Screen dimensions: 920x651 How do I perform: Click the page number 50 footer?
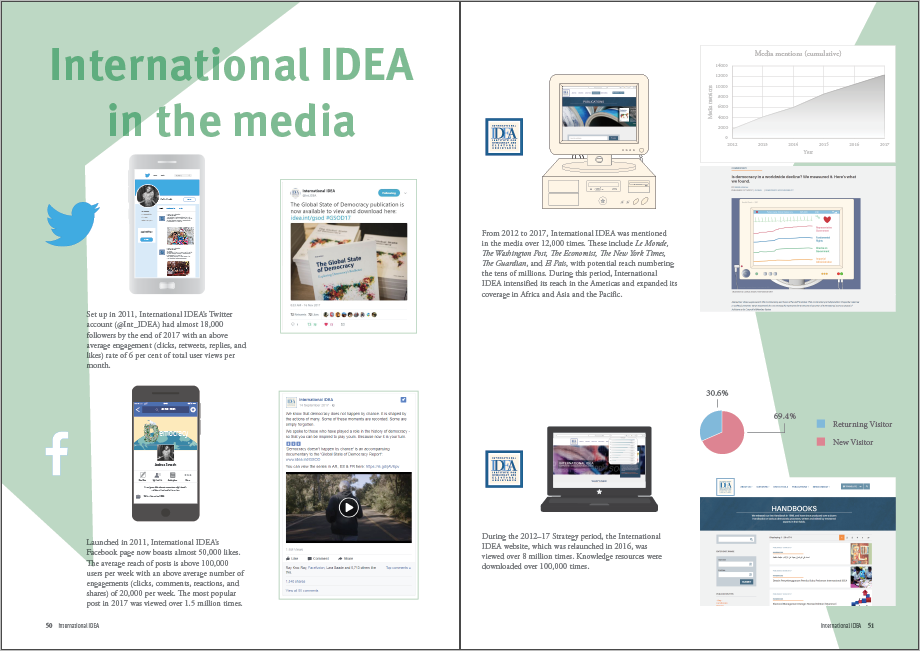[x=49, y=626]
